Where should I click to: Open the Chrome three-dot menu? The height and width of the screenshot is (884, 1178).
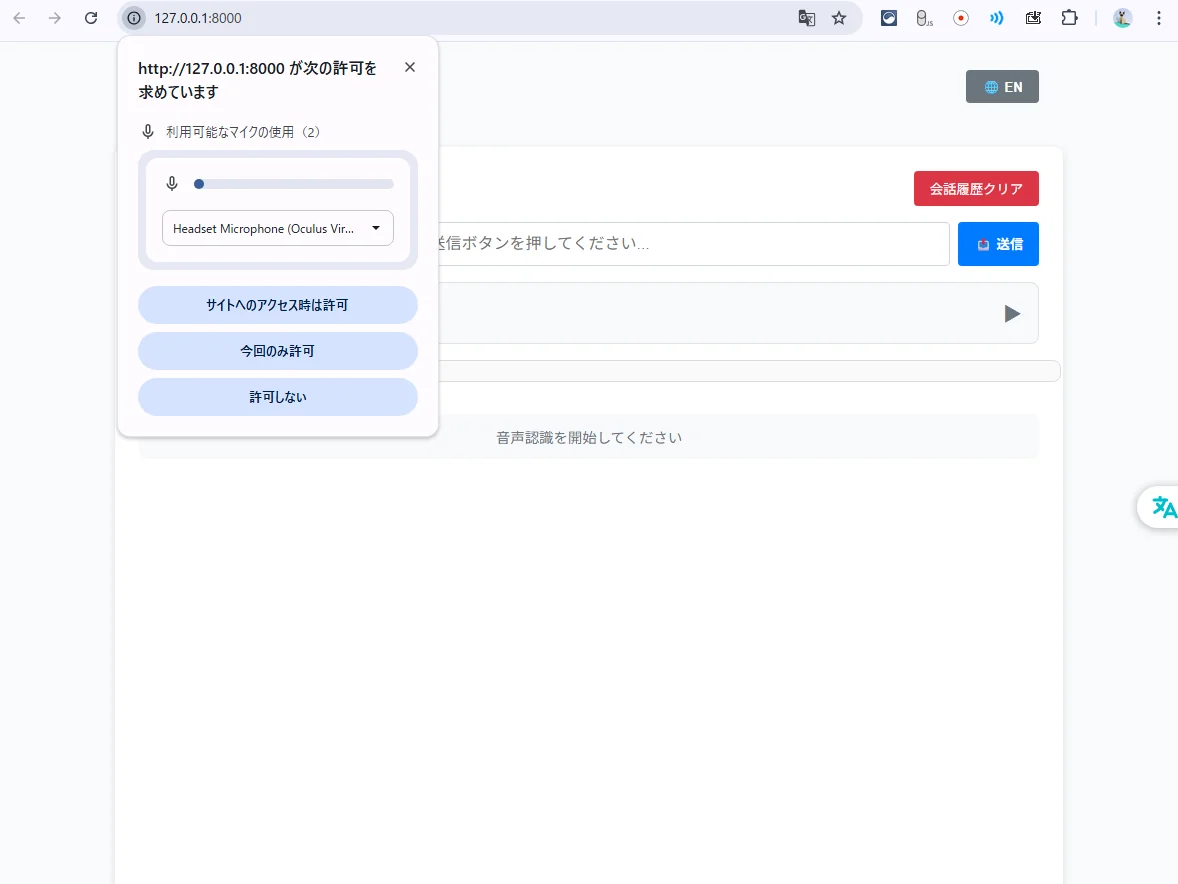tap(1158, 18)
